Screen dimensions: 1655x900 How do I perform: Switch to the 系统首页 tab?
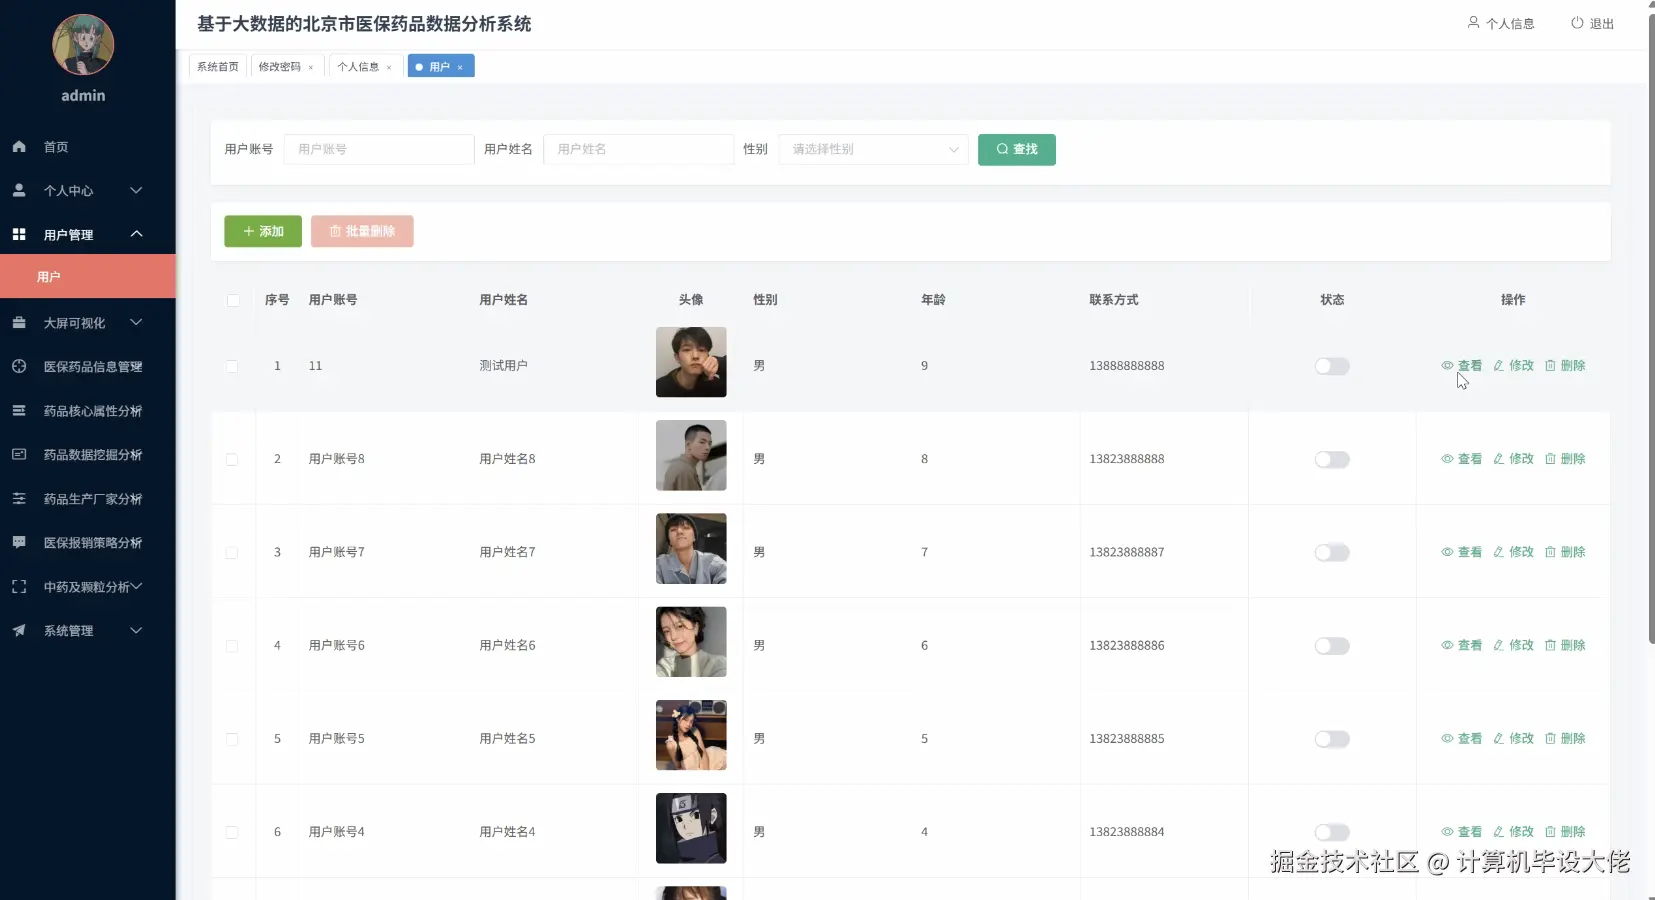[x=217, y=66]
